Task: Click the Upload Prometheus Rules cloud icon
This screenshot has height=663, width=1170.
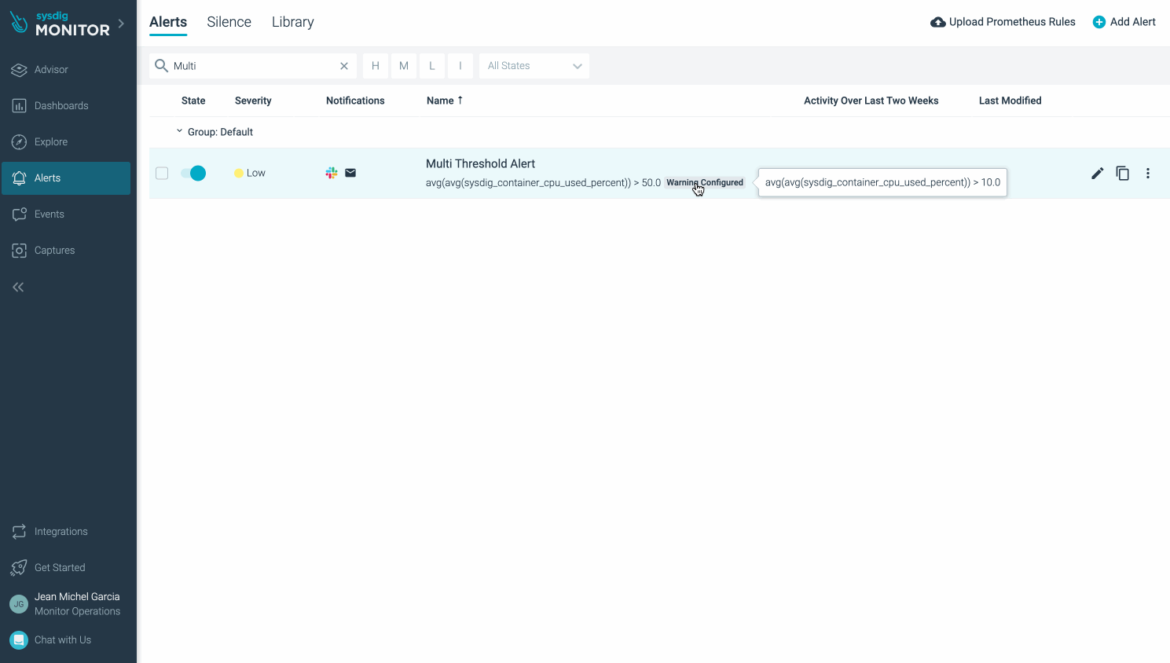Action: click(x=938, y=22)
